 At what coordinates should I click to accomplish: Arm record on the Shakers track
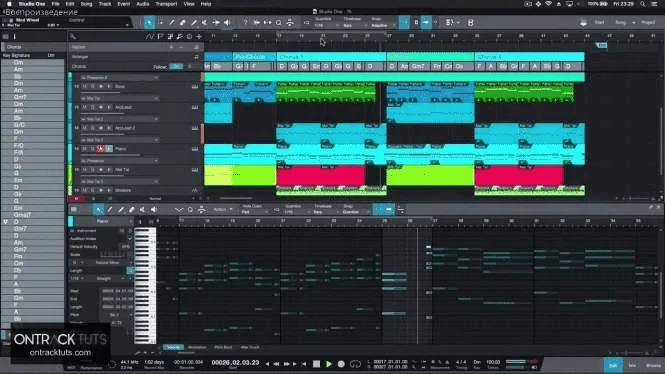pyautogui.click(x=101, y=190)
